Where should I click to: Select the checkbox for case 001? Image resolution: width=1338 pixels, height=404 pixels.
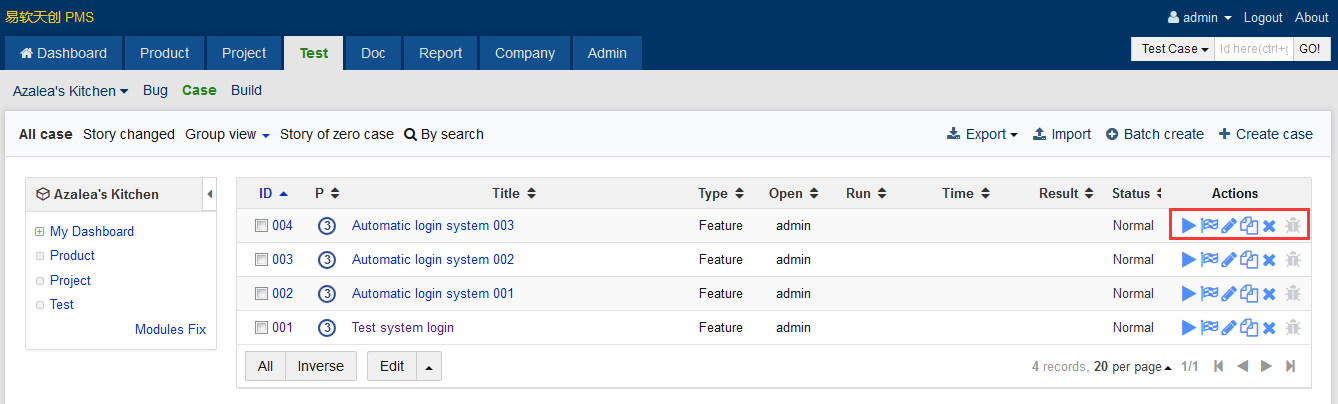[x=261, y=328]
